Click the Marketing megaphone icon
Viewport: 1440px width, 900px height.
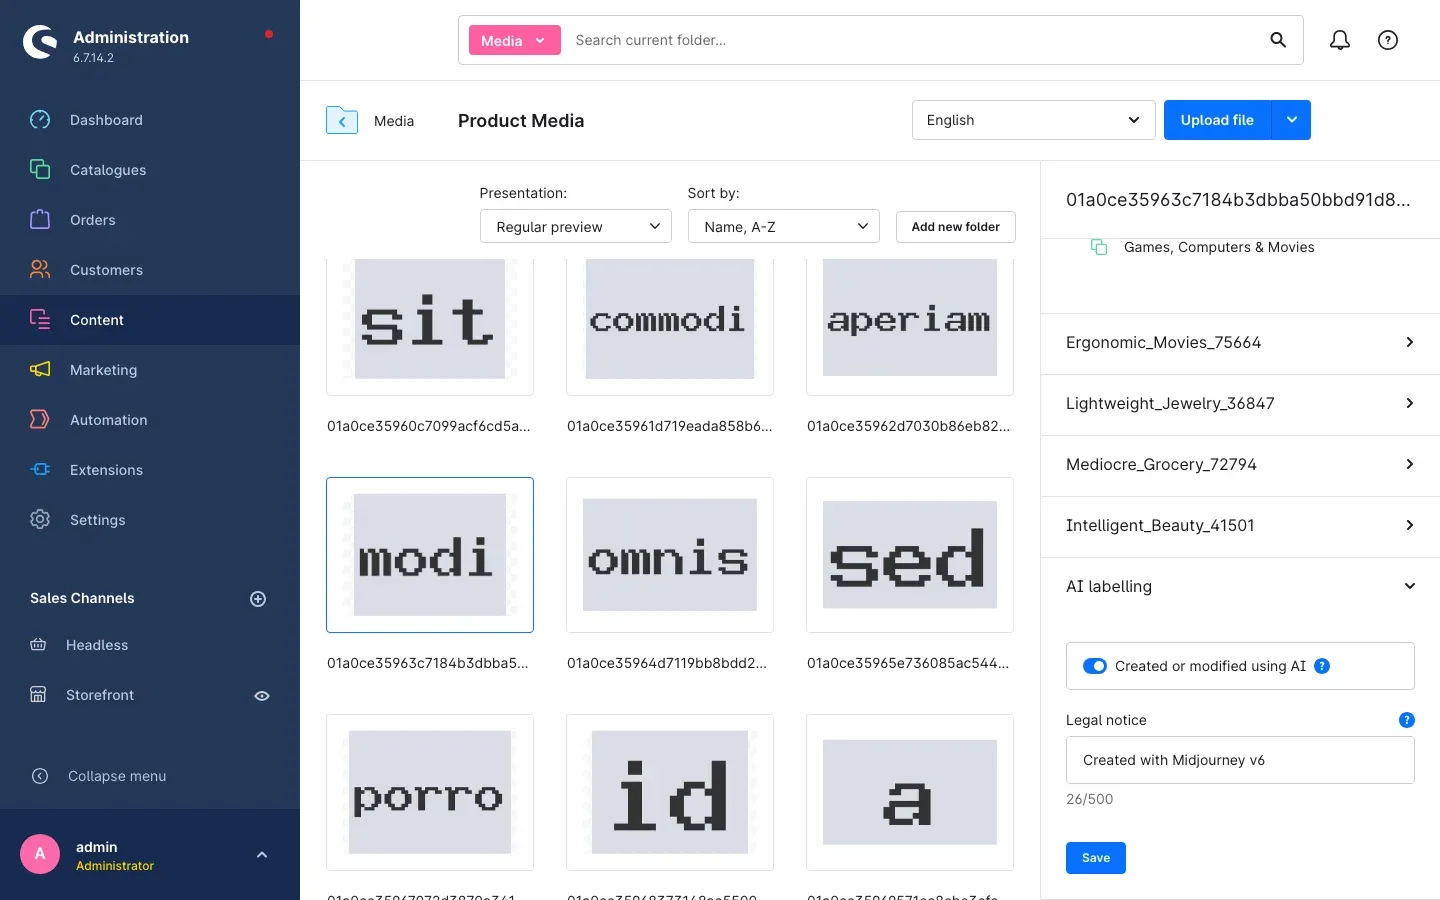tap(40, 370)
